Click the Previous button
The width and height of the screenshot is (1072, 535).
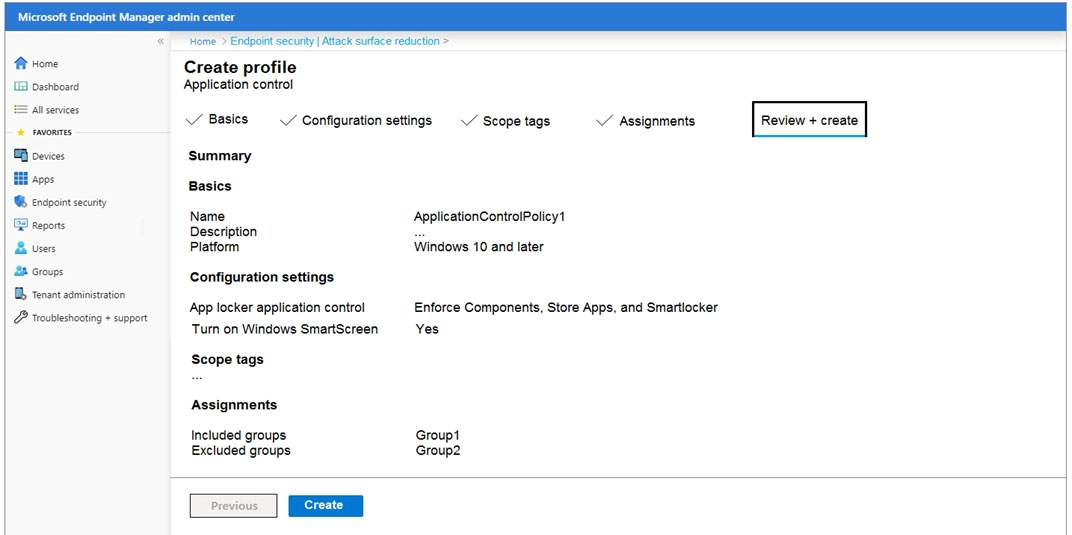234,506
